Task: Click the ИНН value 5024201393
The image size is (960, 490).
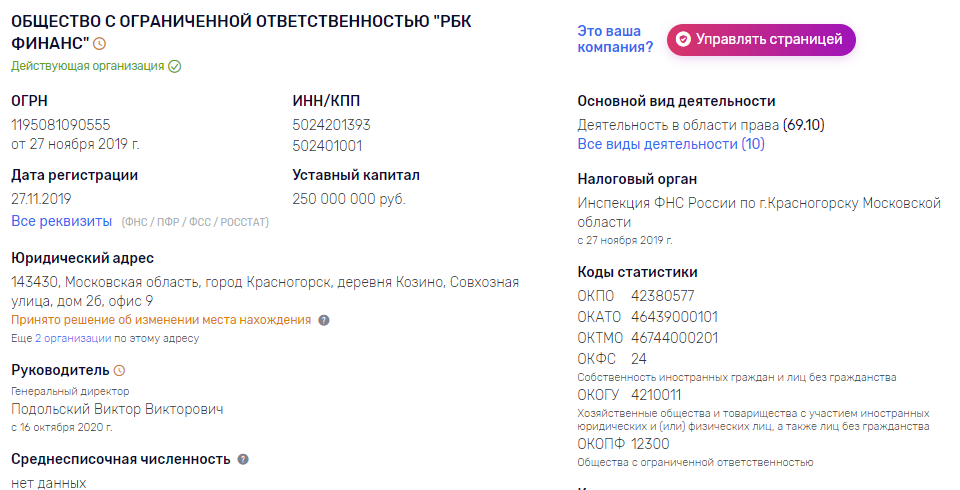Action: click(x=331, y=125)
